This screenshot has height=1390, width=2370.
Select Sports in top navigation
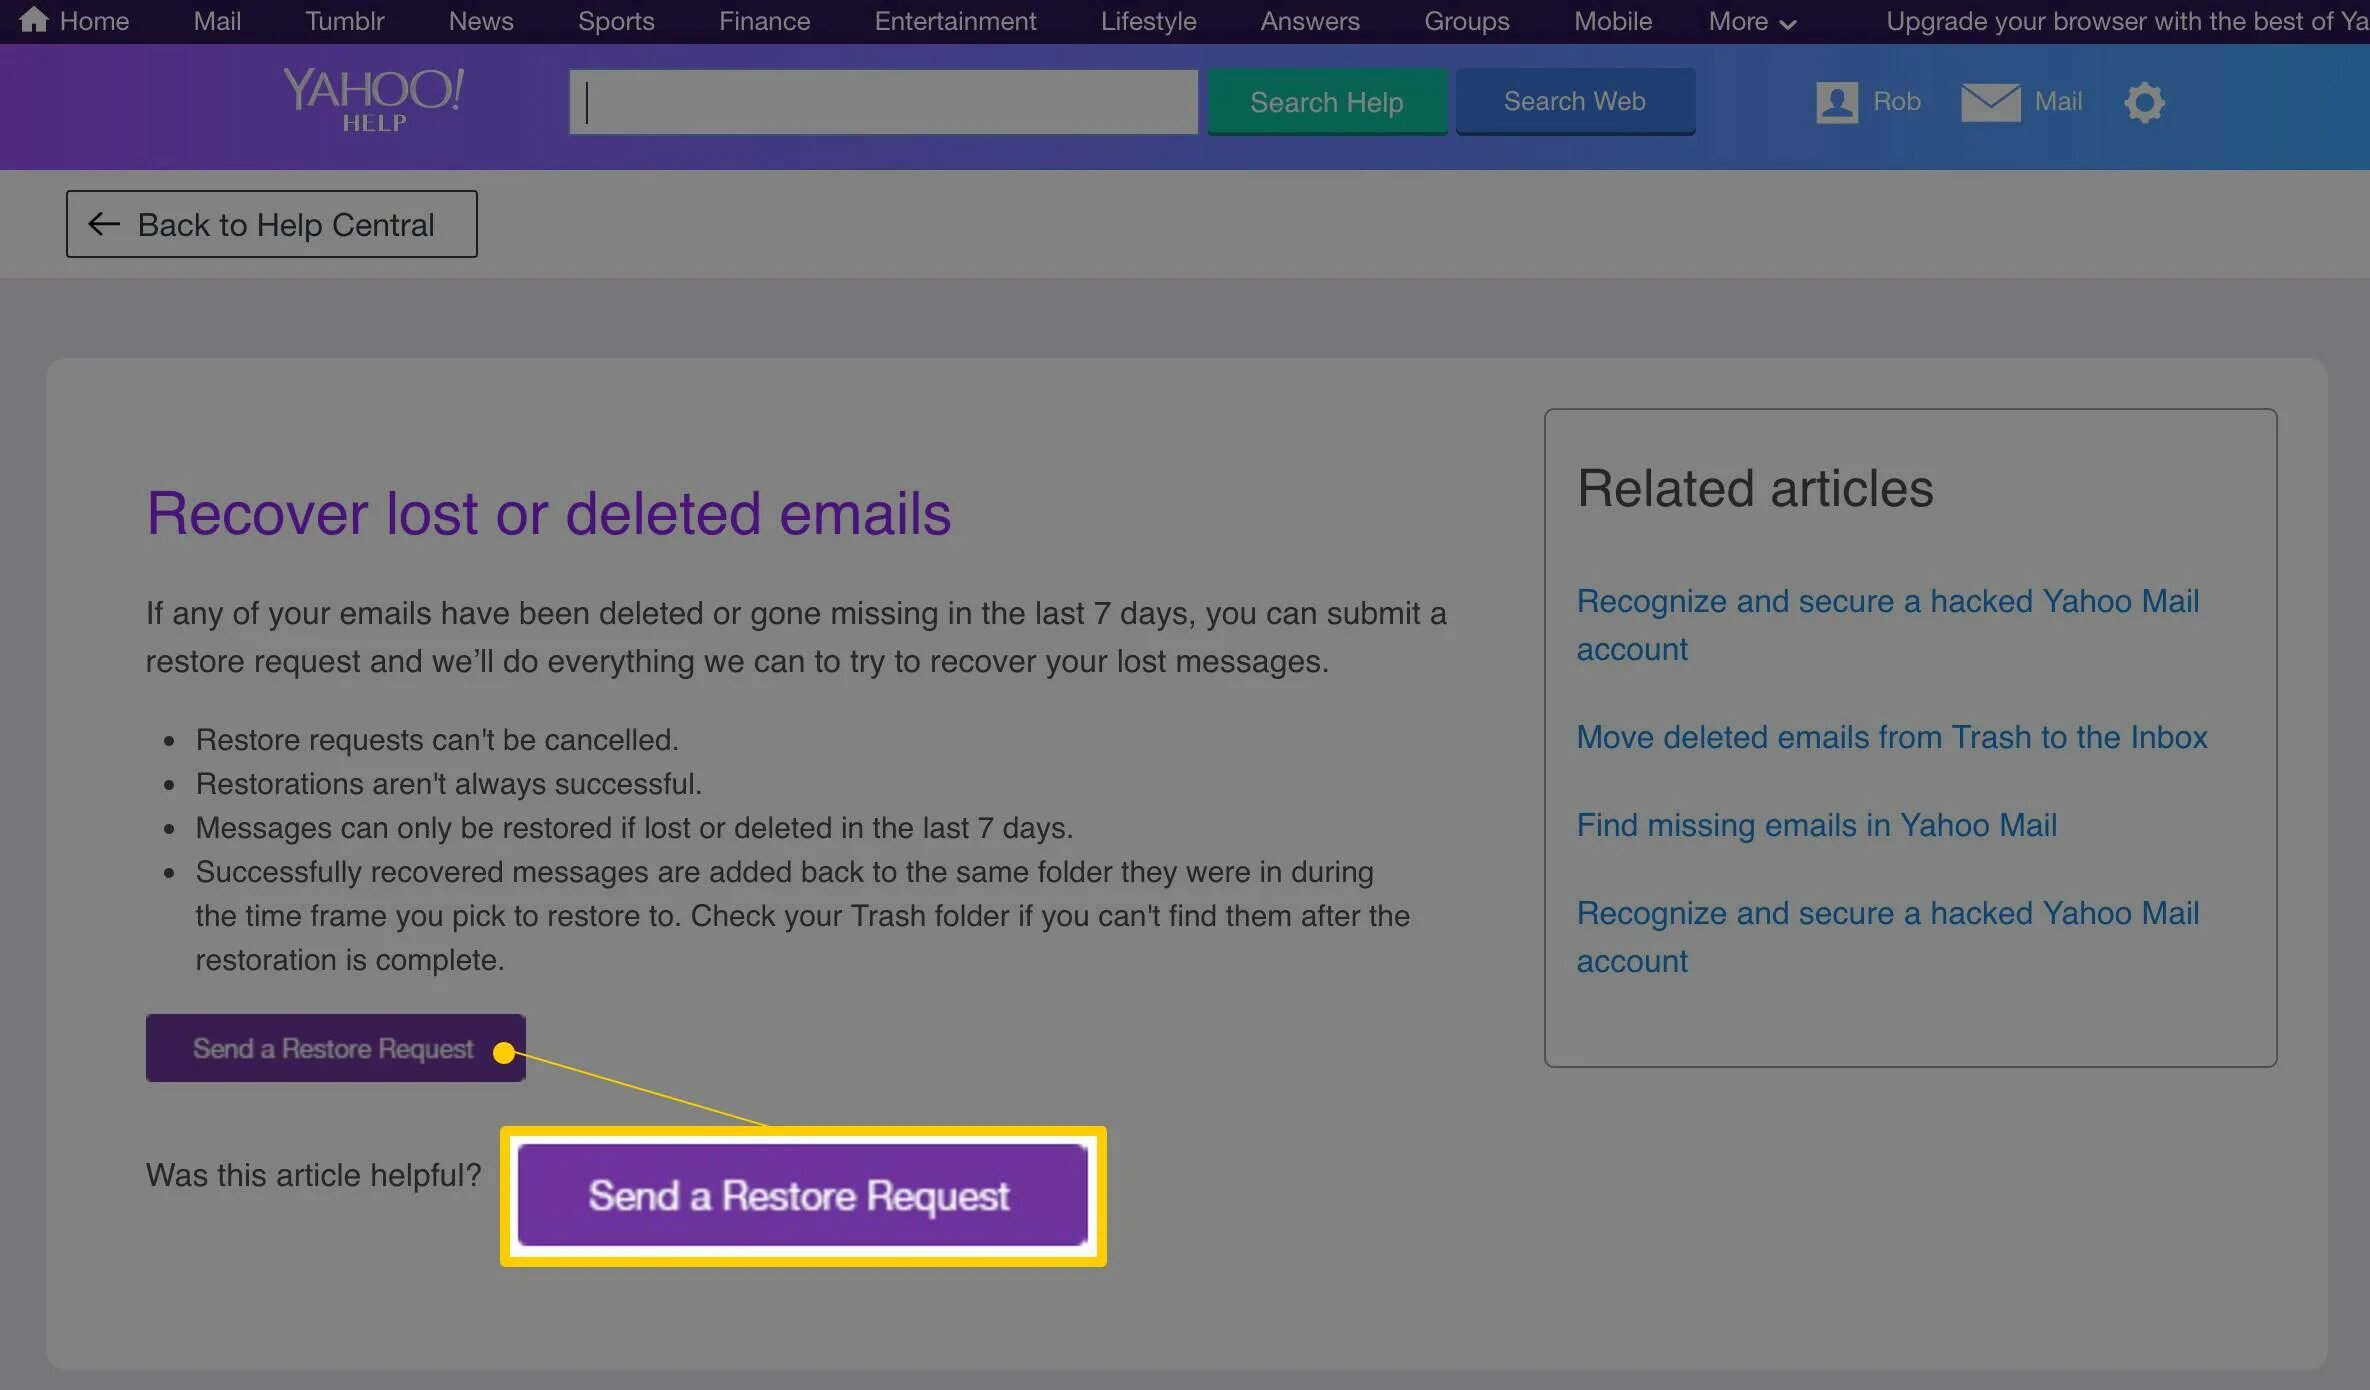coord(616,21)
